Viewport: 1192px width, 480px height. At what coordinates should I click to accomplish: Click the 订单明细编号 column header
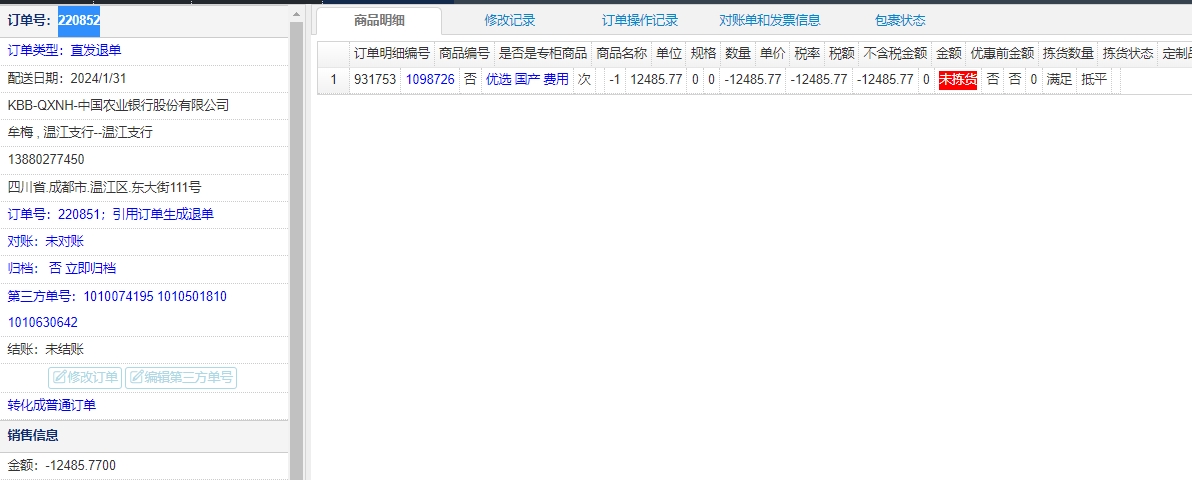[392, 54]
